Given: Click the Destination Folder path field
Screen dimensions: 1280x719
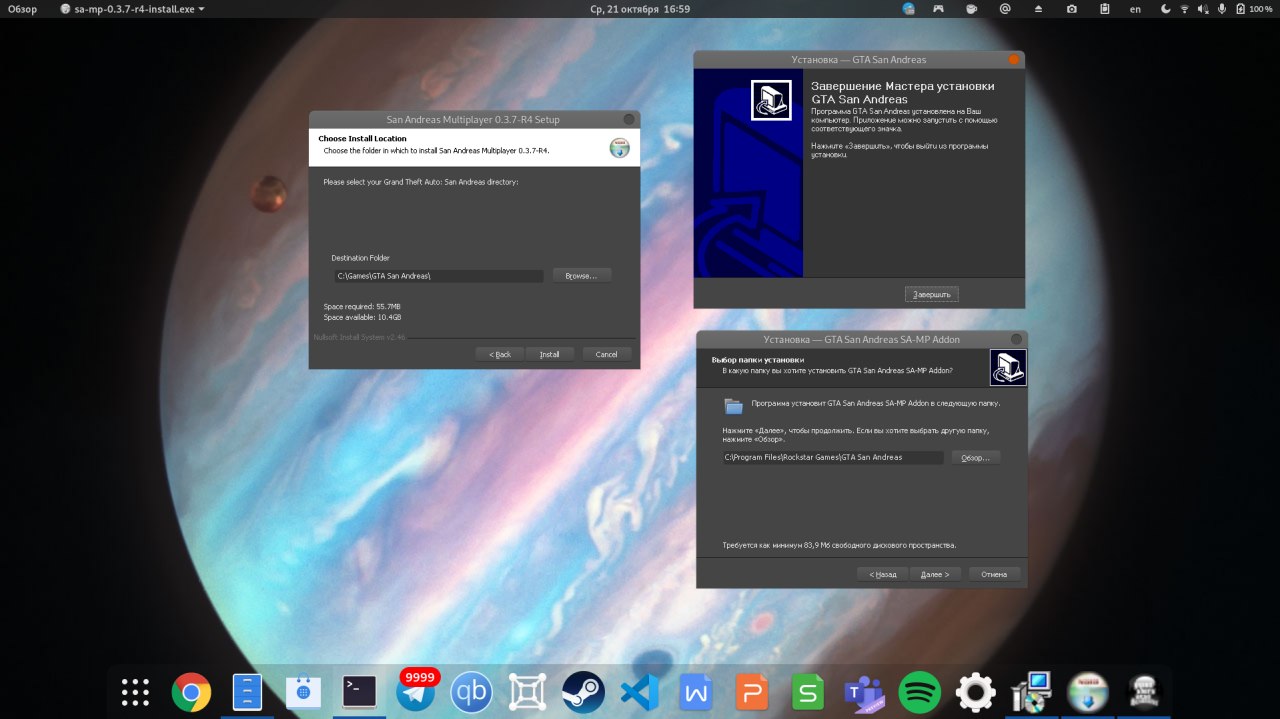Looking at the screenshot, I should 439,275.
